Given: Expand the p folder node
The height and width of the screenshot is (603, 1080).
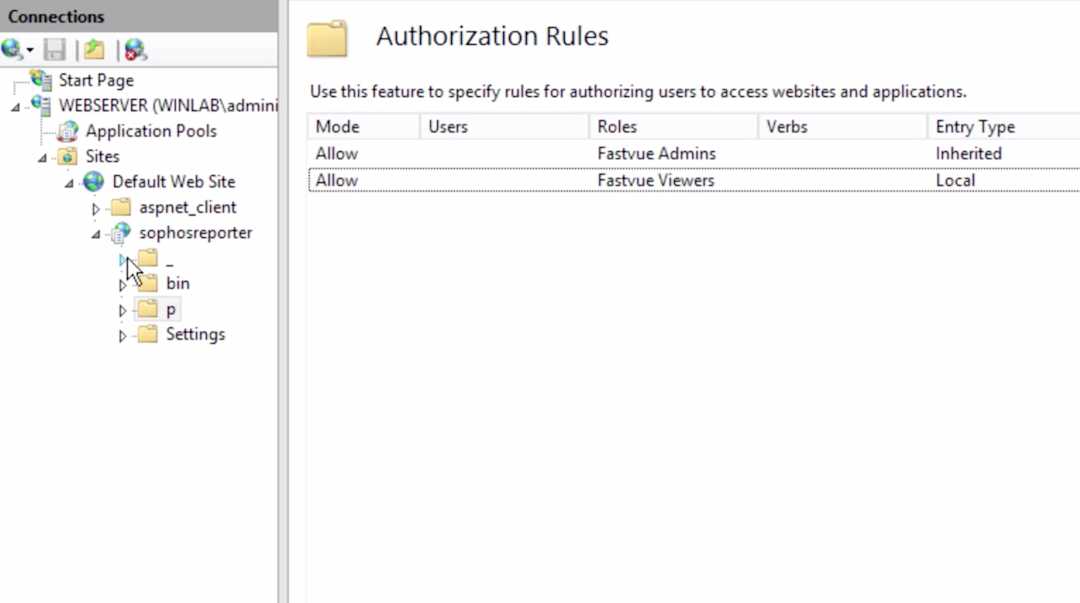Looking at the screenshot, I should pos(121,309).
